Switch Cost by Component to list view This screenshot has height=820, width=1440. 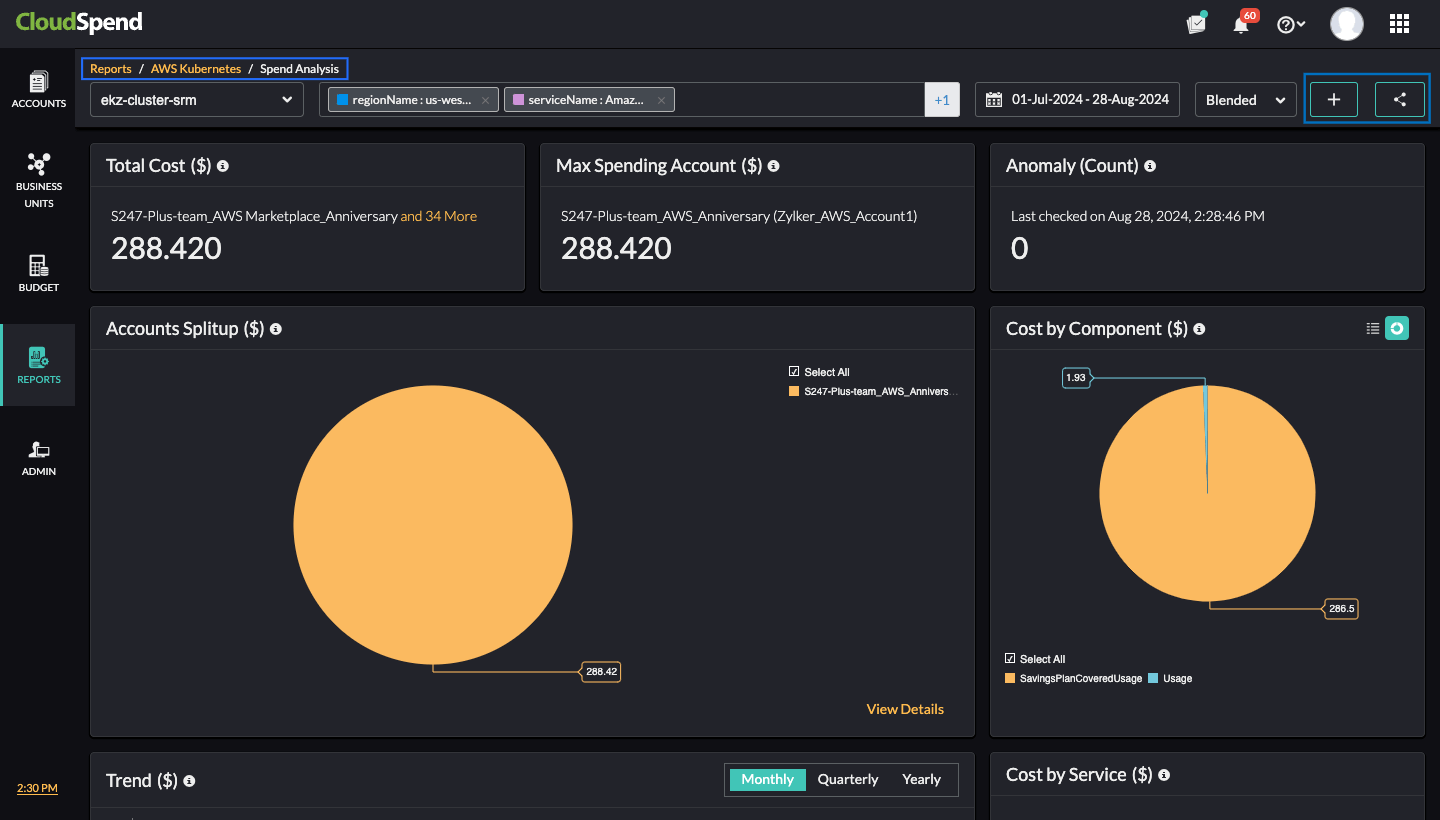[x=1373, y=329]
